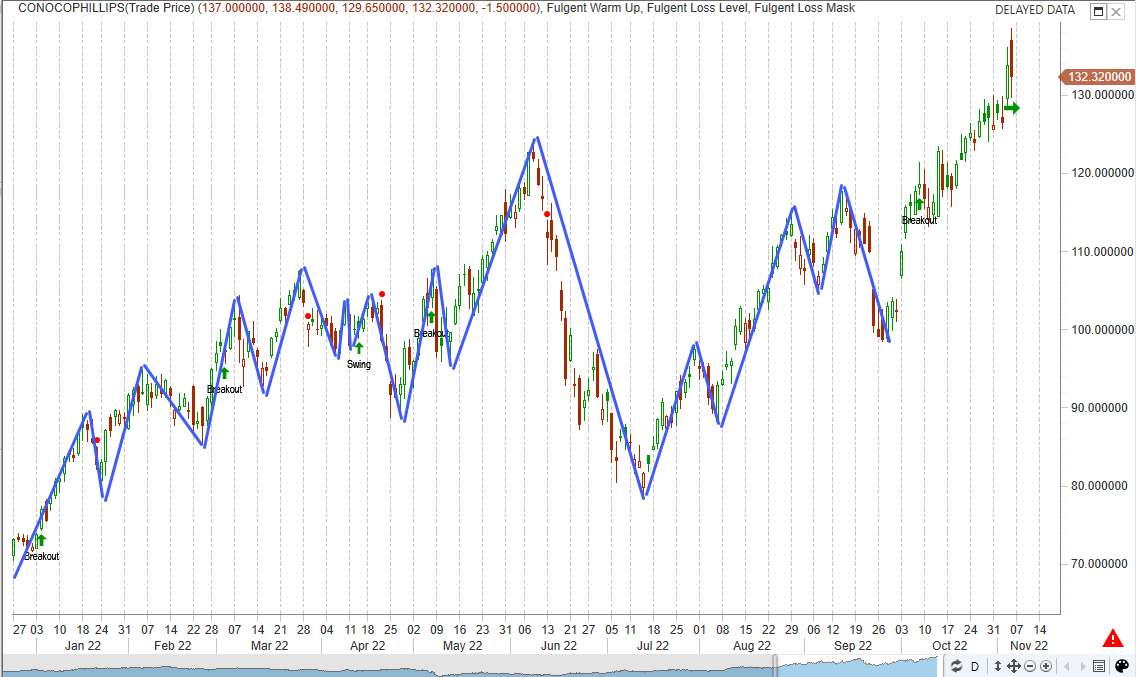The width and height of the screenshot is (1136, 677).
Task: Select the four-way pan tool icon
Action: [1013, 666]
